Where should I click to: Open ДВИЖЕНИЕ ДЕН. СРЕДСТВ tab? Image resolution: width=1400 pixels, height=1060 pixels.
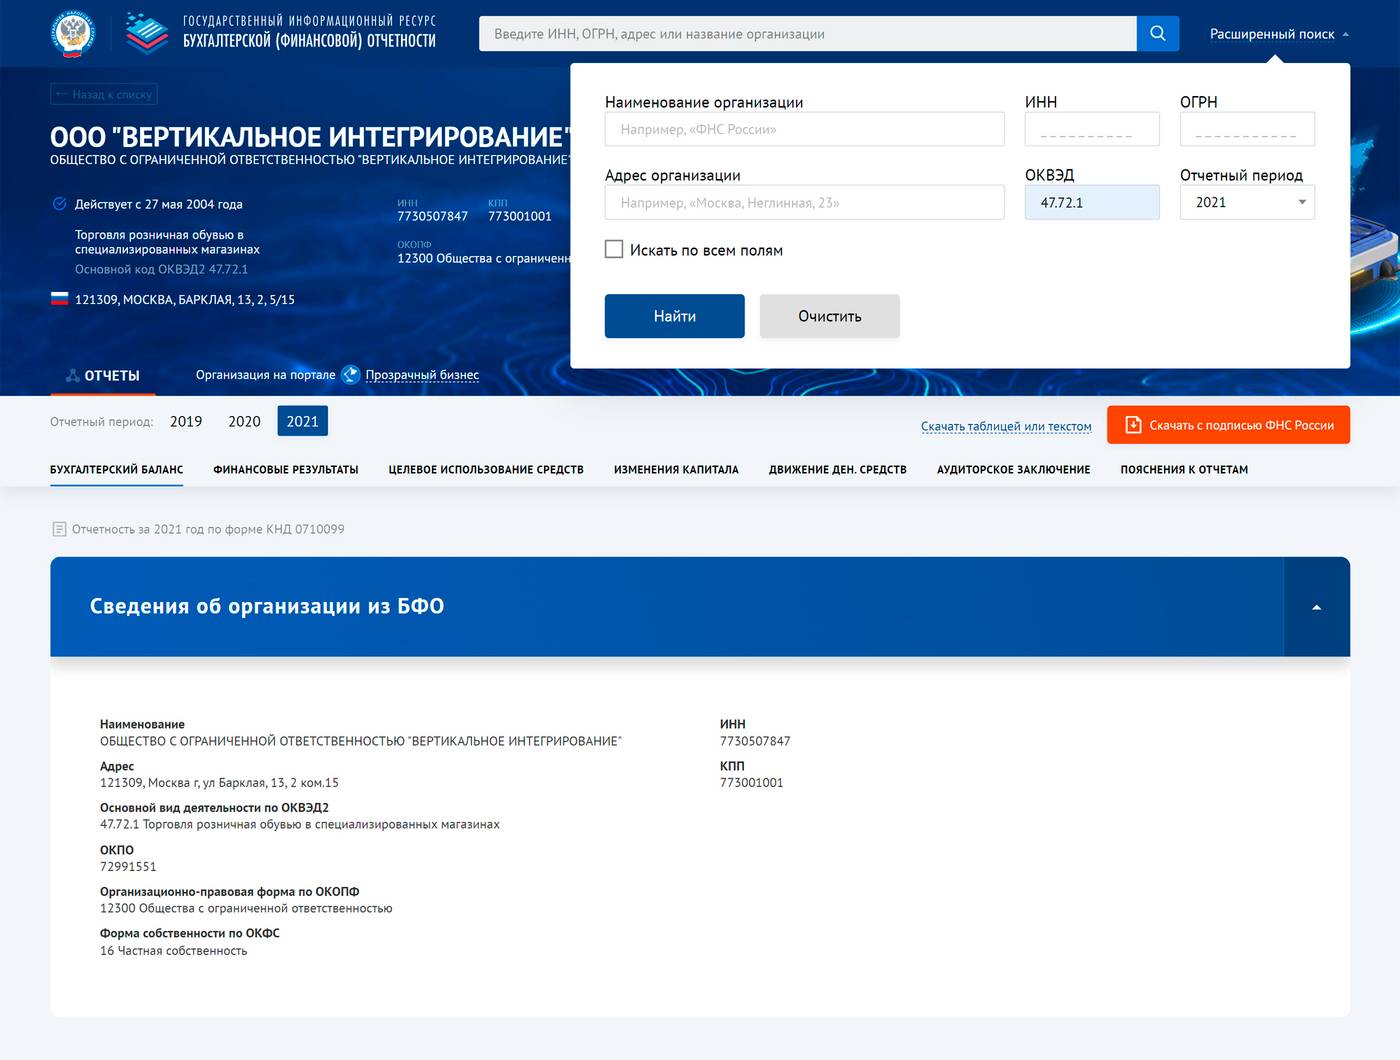[x=838, y=469]
